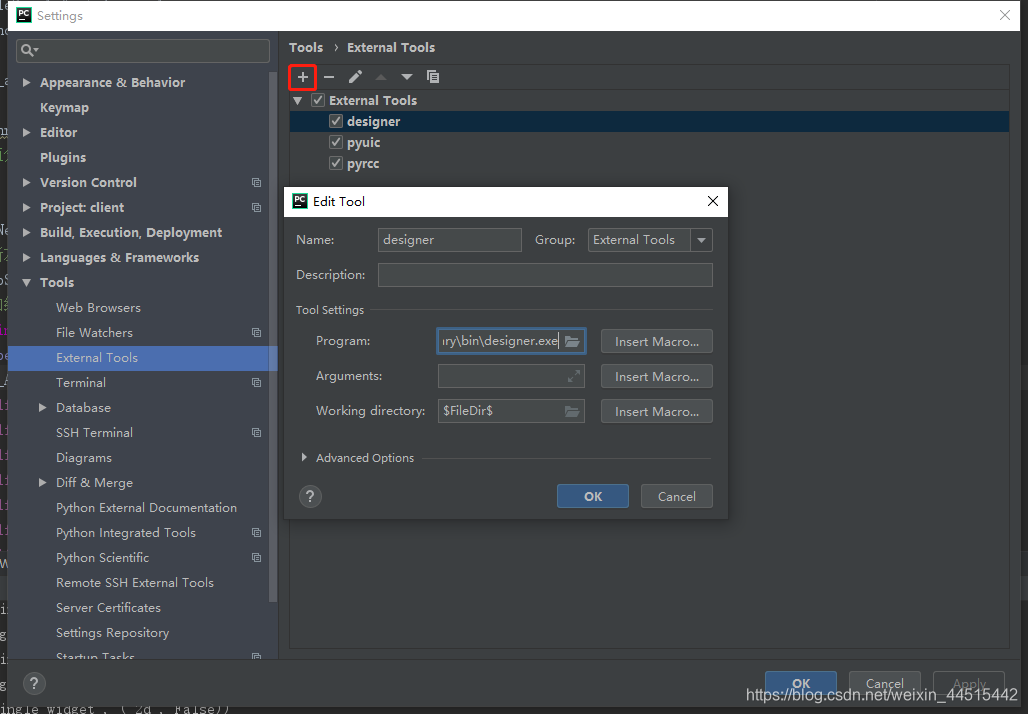Click the Edit pencil icon

[355, 77]
